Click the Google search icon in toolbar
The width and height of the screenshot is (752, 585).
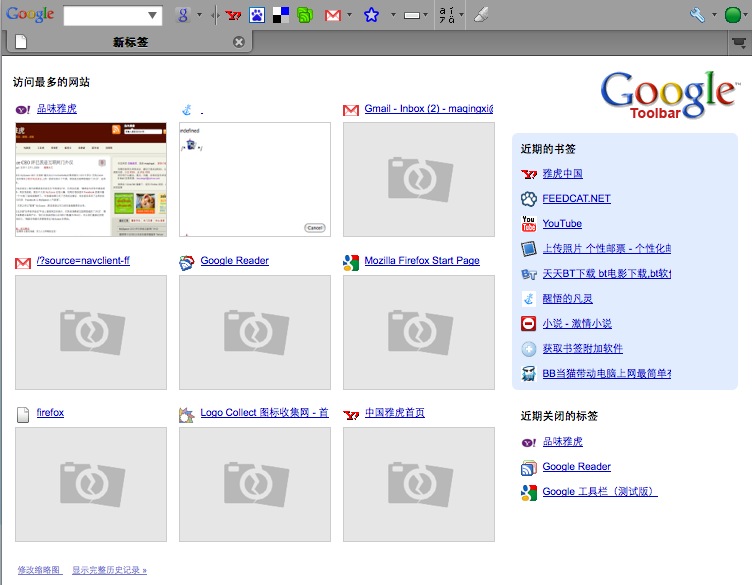183,15
